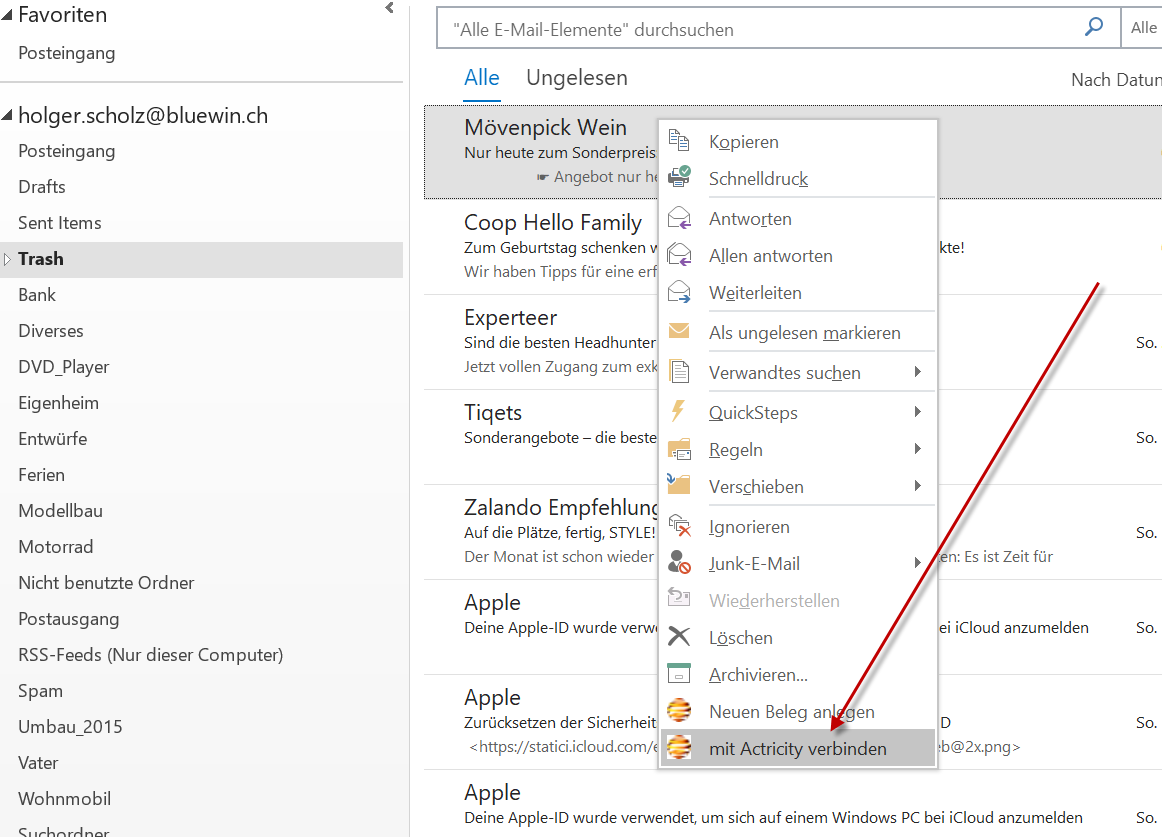Select the Coop Hello Family email
This screenshot has width=1162, height=837.
coord(541,247)
